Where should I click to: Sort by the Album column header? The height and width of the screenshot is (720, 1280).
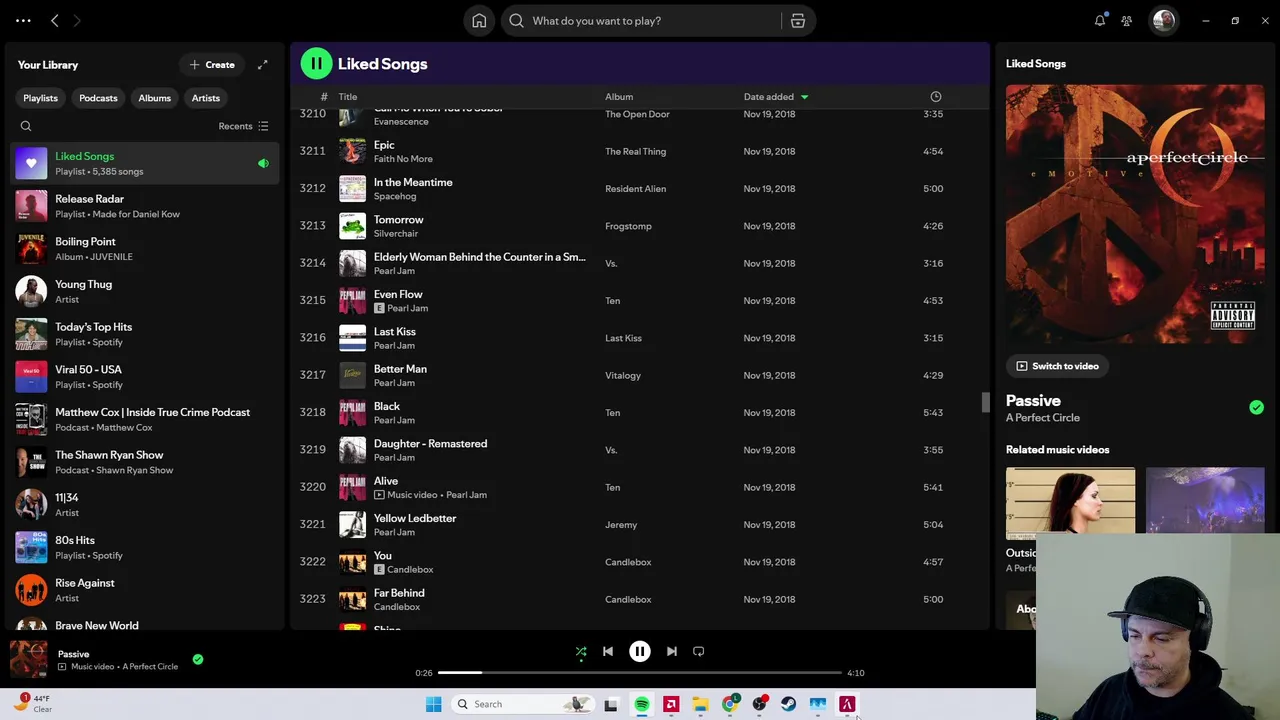coord(619,97)
